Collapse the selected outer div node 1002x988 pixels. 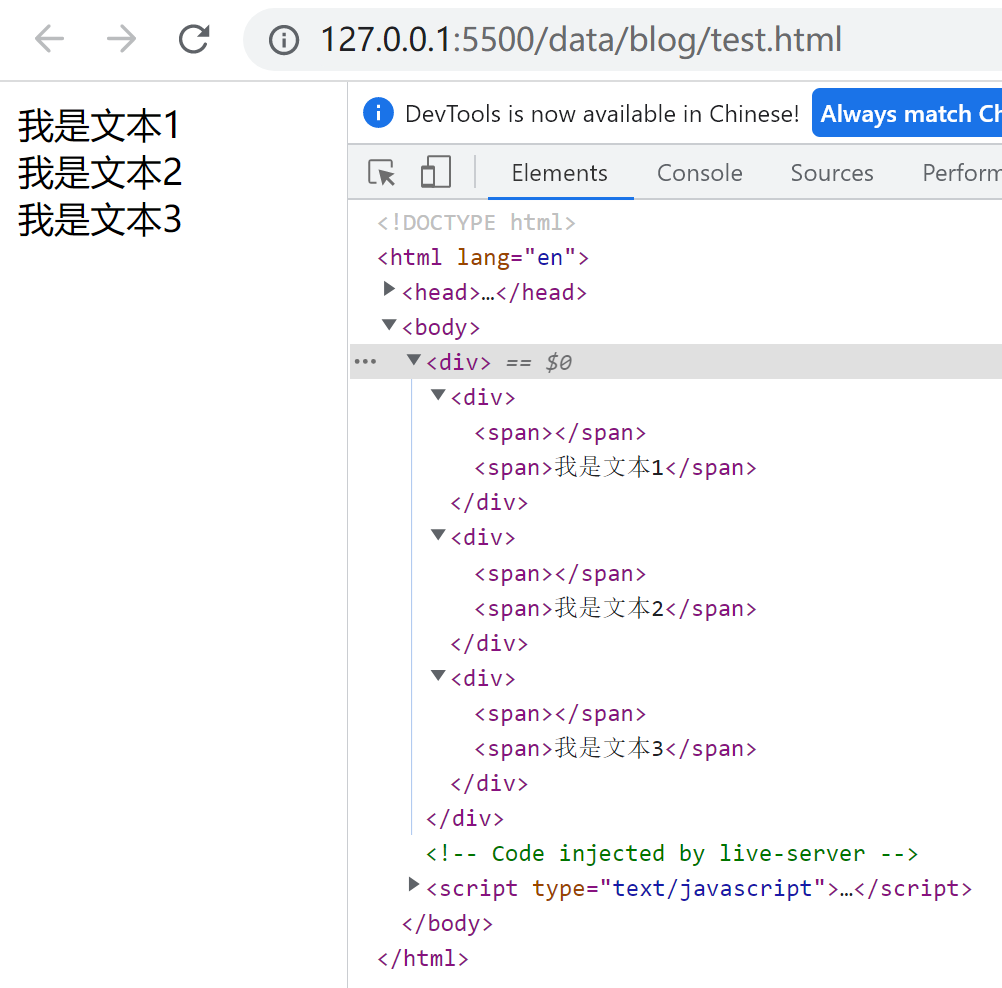pos(413,360)
